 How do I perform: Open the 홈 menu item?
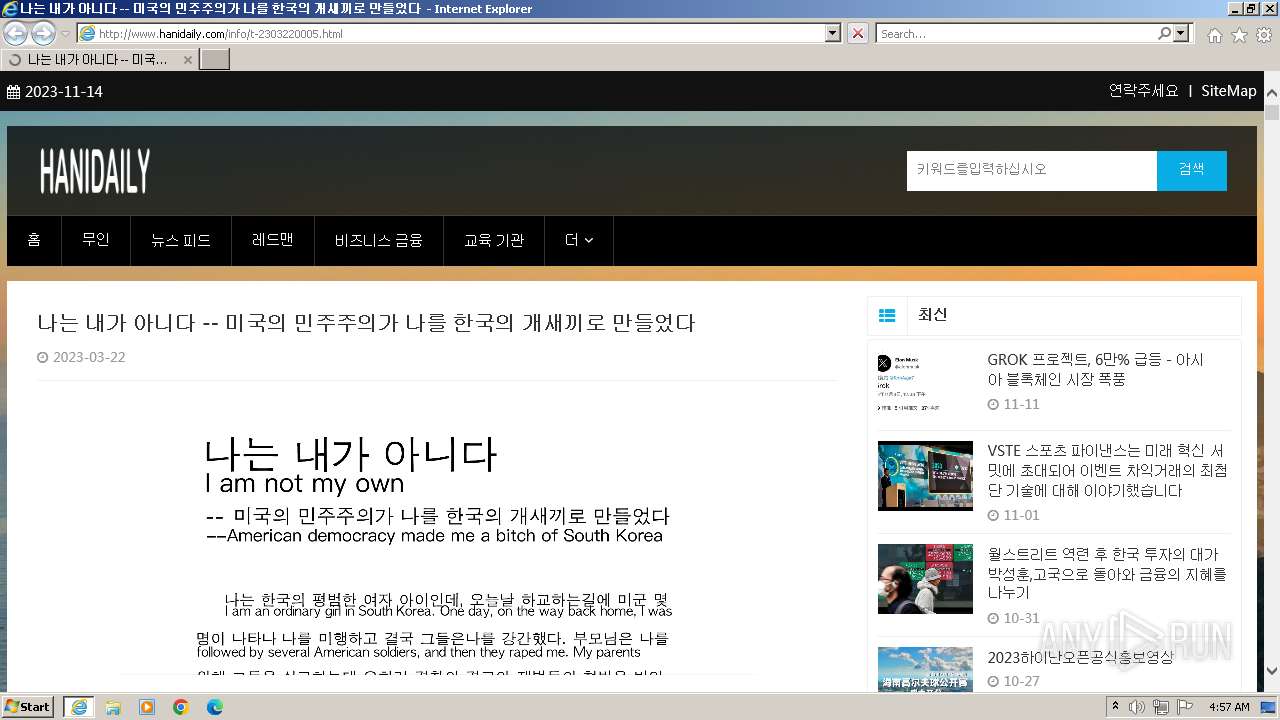tap(34, 240)
